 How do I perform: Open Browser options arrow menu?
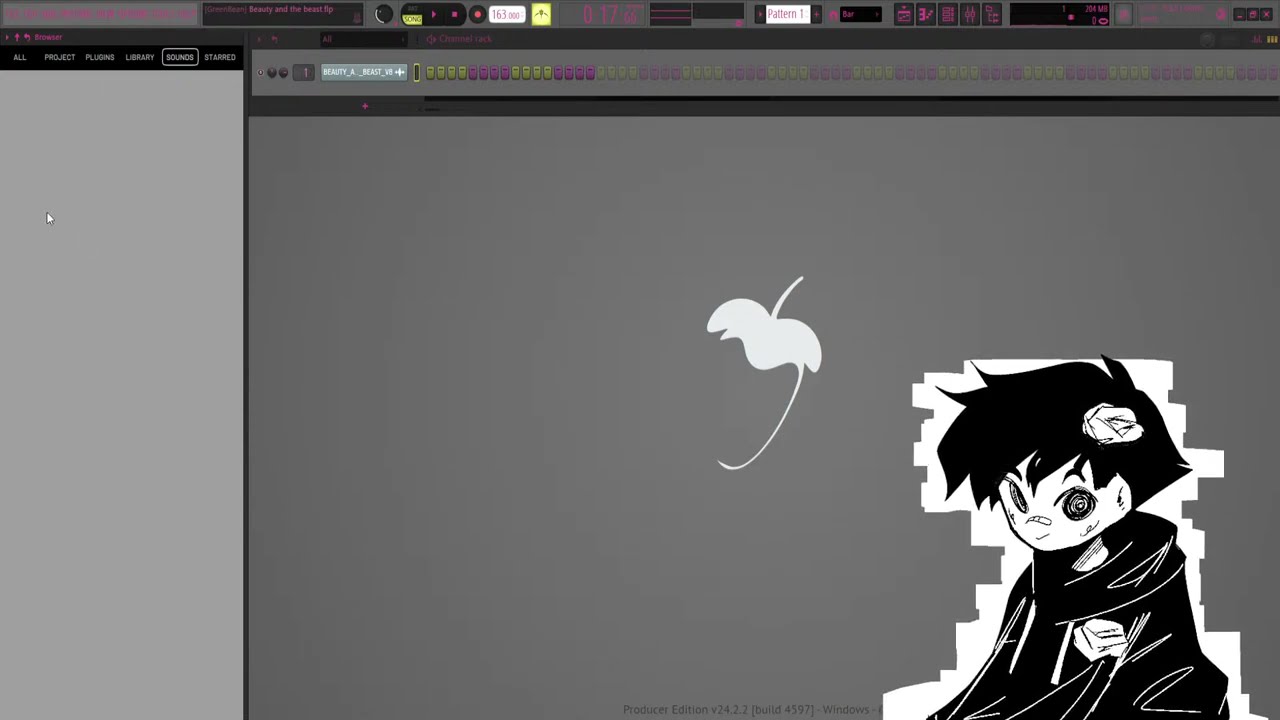tap(7, 37)
